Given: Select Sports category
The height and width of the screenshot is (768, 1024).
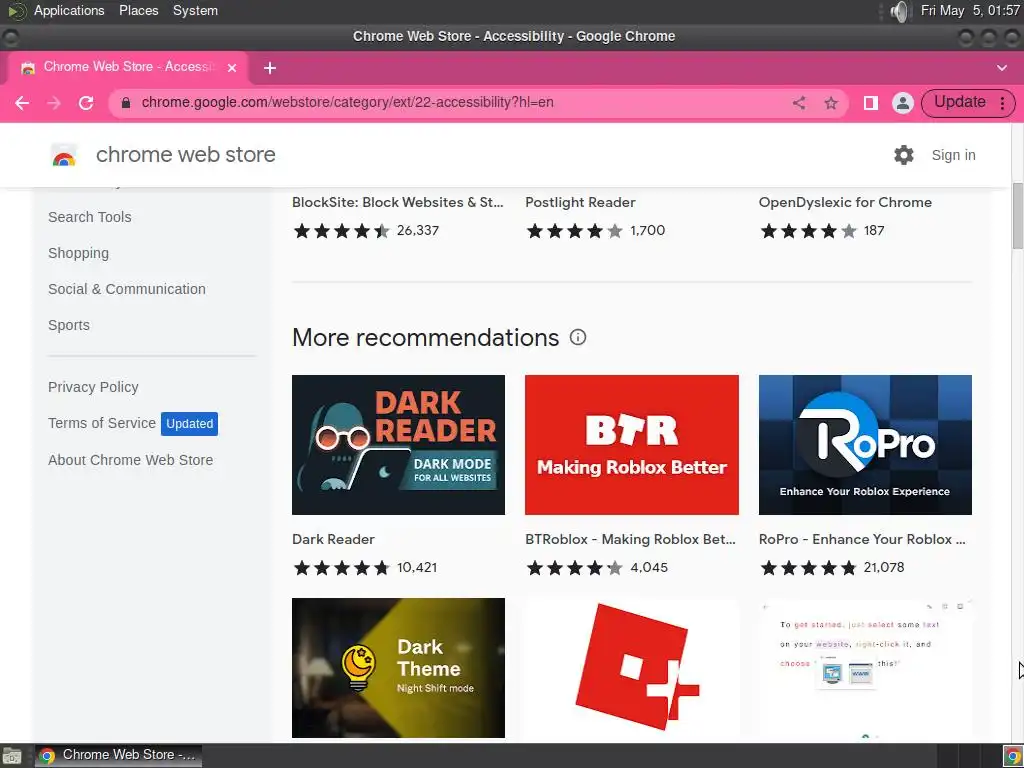Looking at the screenshot, I should (x=69, y=325).
